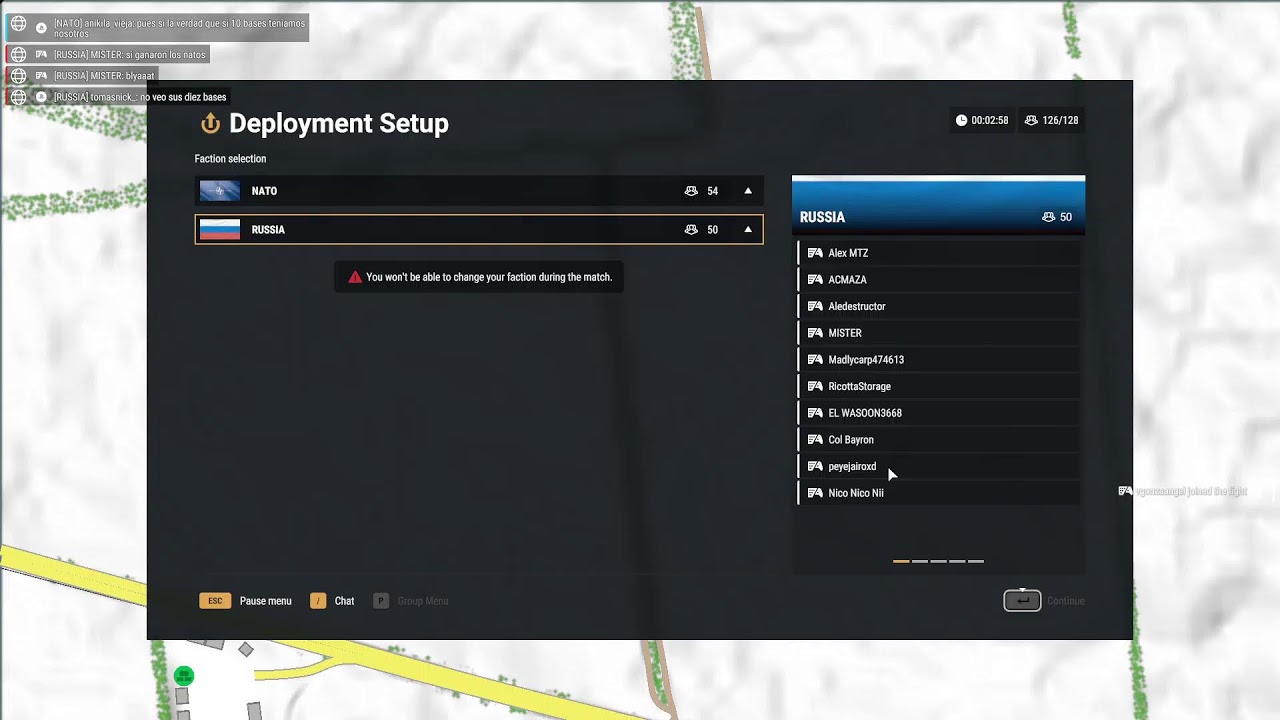
Task: Select player Aledestructor
Action: [x=938, y=307]
